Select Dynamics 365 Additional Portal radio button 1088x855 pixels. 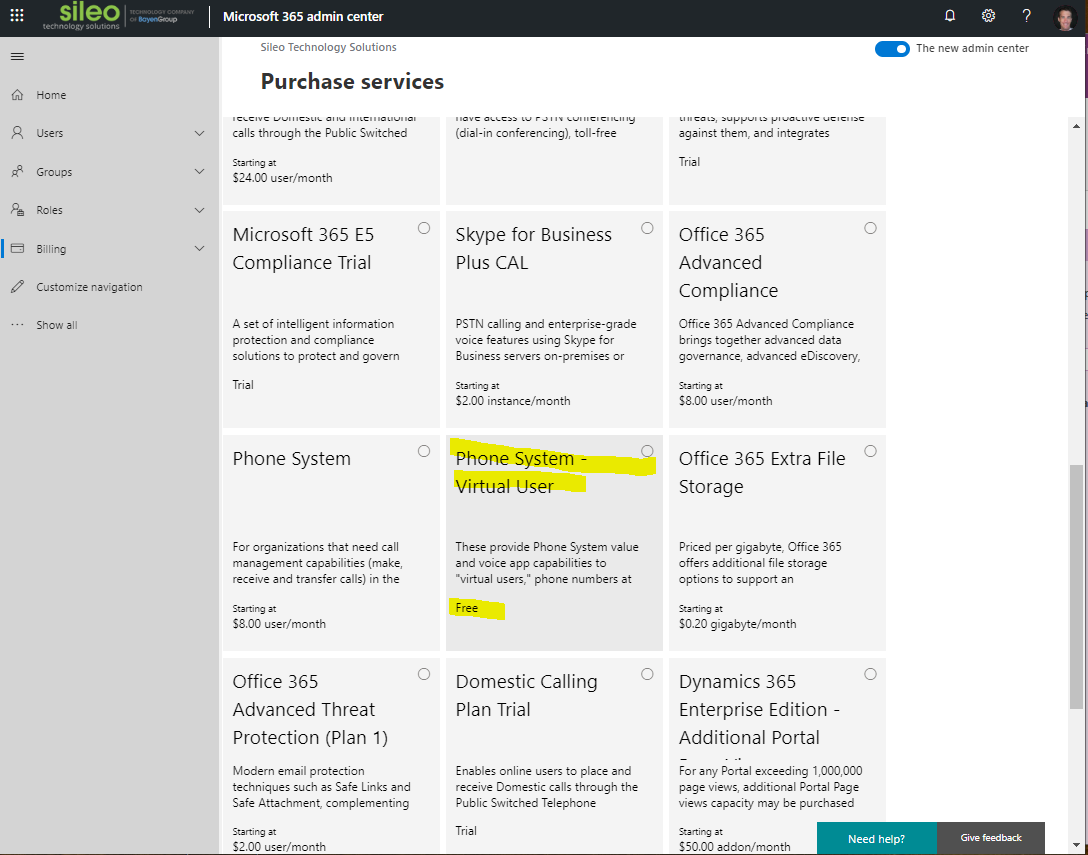click(870, 674)
